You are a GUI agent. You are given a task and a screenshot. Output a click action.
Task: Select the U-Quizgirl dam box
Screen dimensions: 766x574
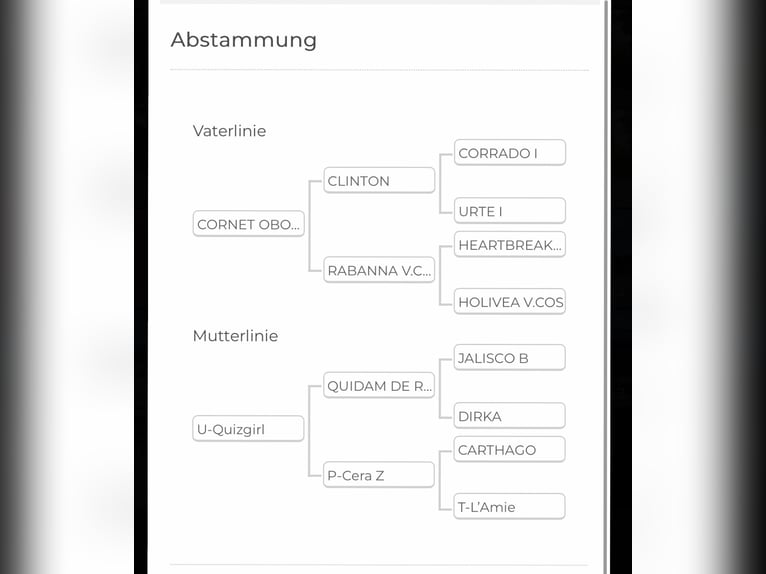tap(248, 428)
